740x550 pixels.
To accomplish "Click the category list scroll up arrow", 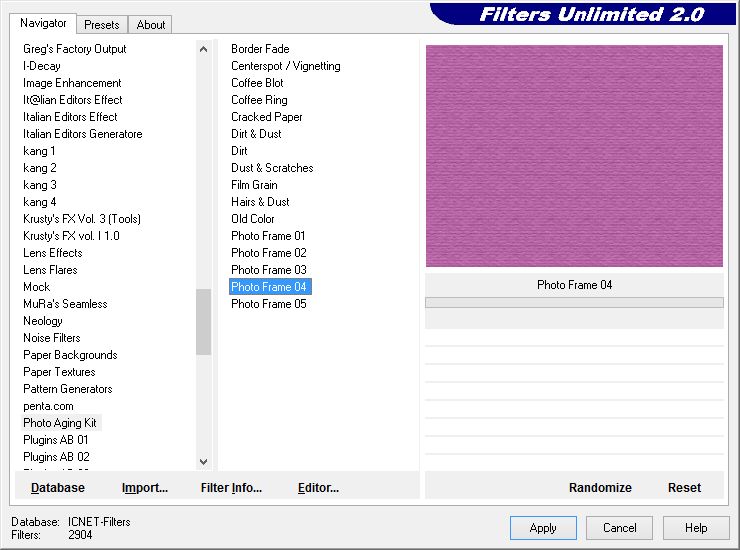I will (x=203, y=49).
